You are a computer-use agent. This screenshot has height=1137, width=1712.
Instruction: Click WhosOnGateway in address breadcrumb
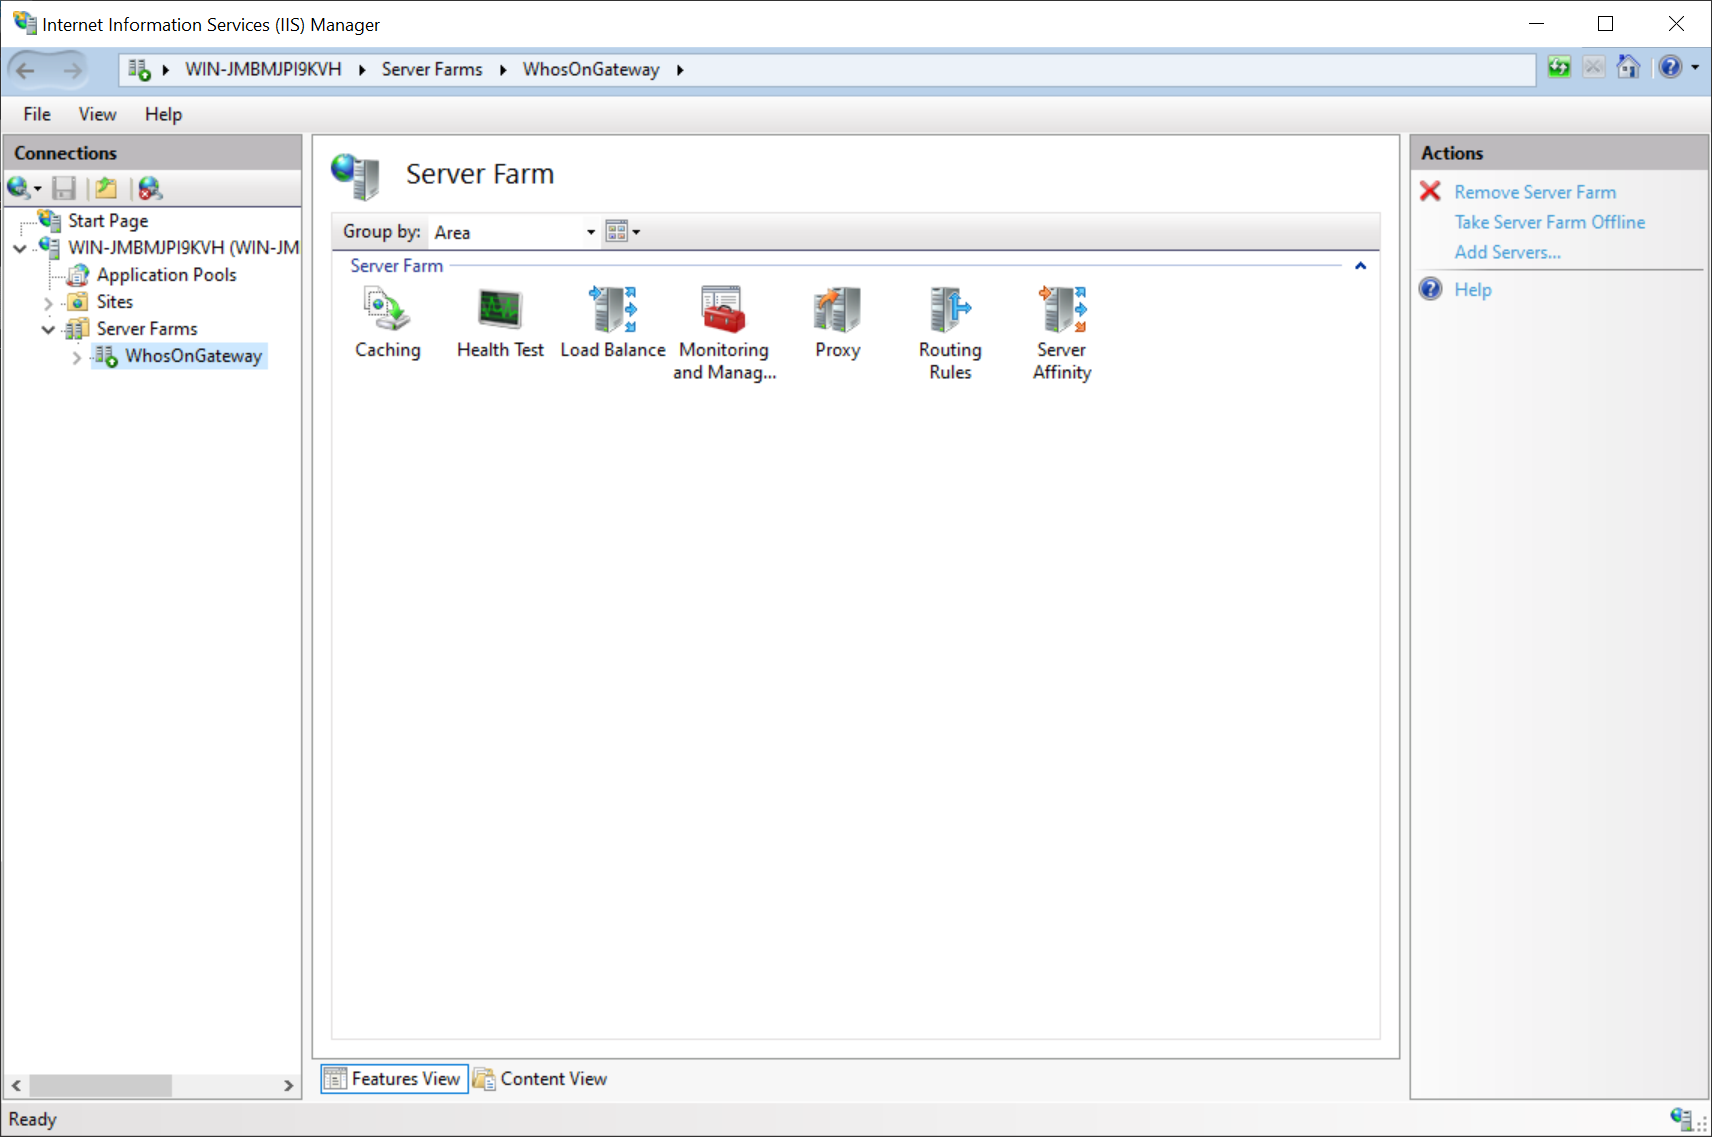click(x=591, y=69)
